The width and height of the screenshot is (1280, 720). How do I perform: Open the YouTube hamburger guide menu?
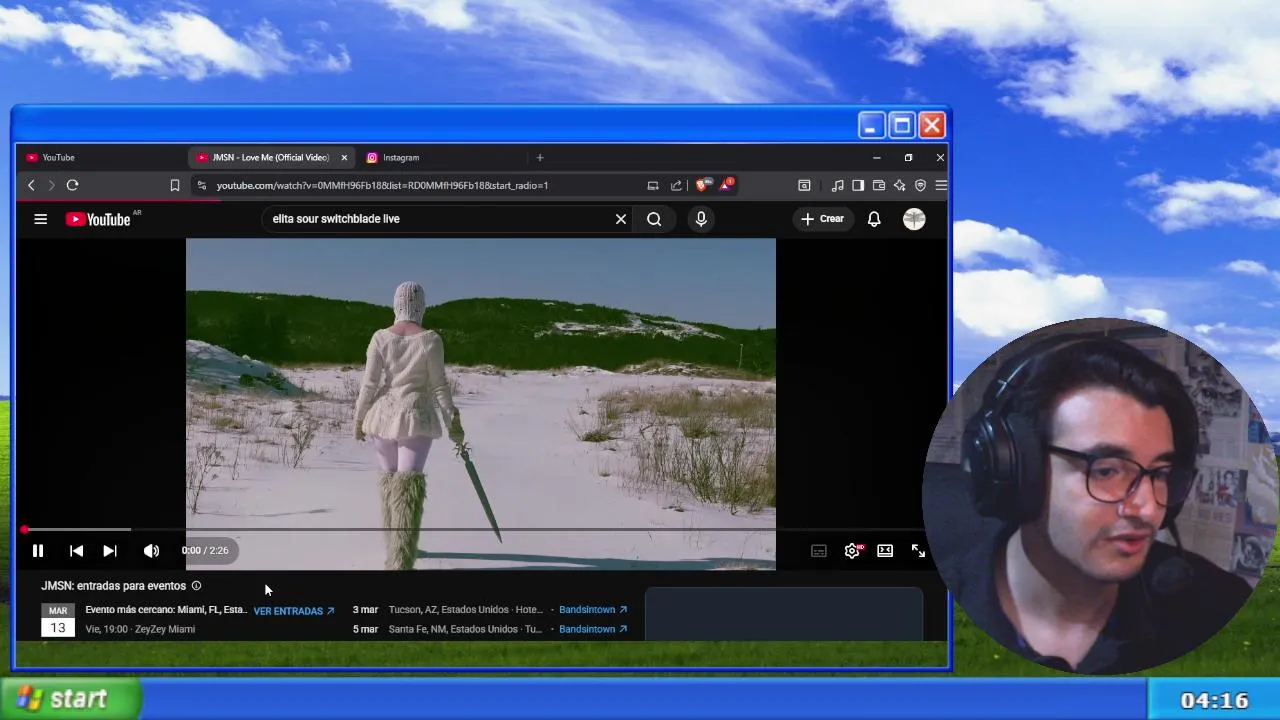pos(41,219)
